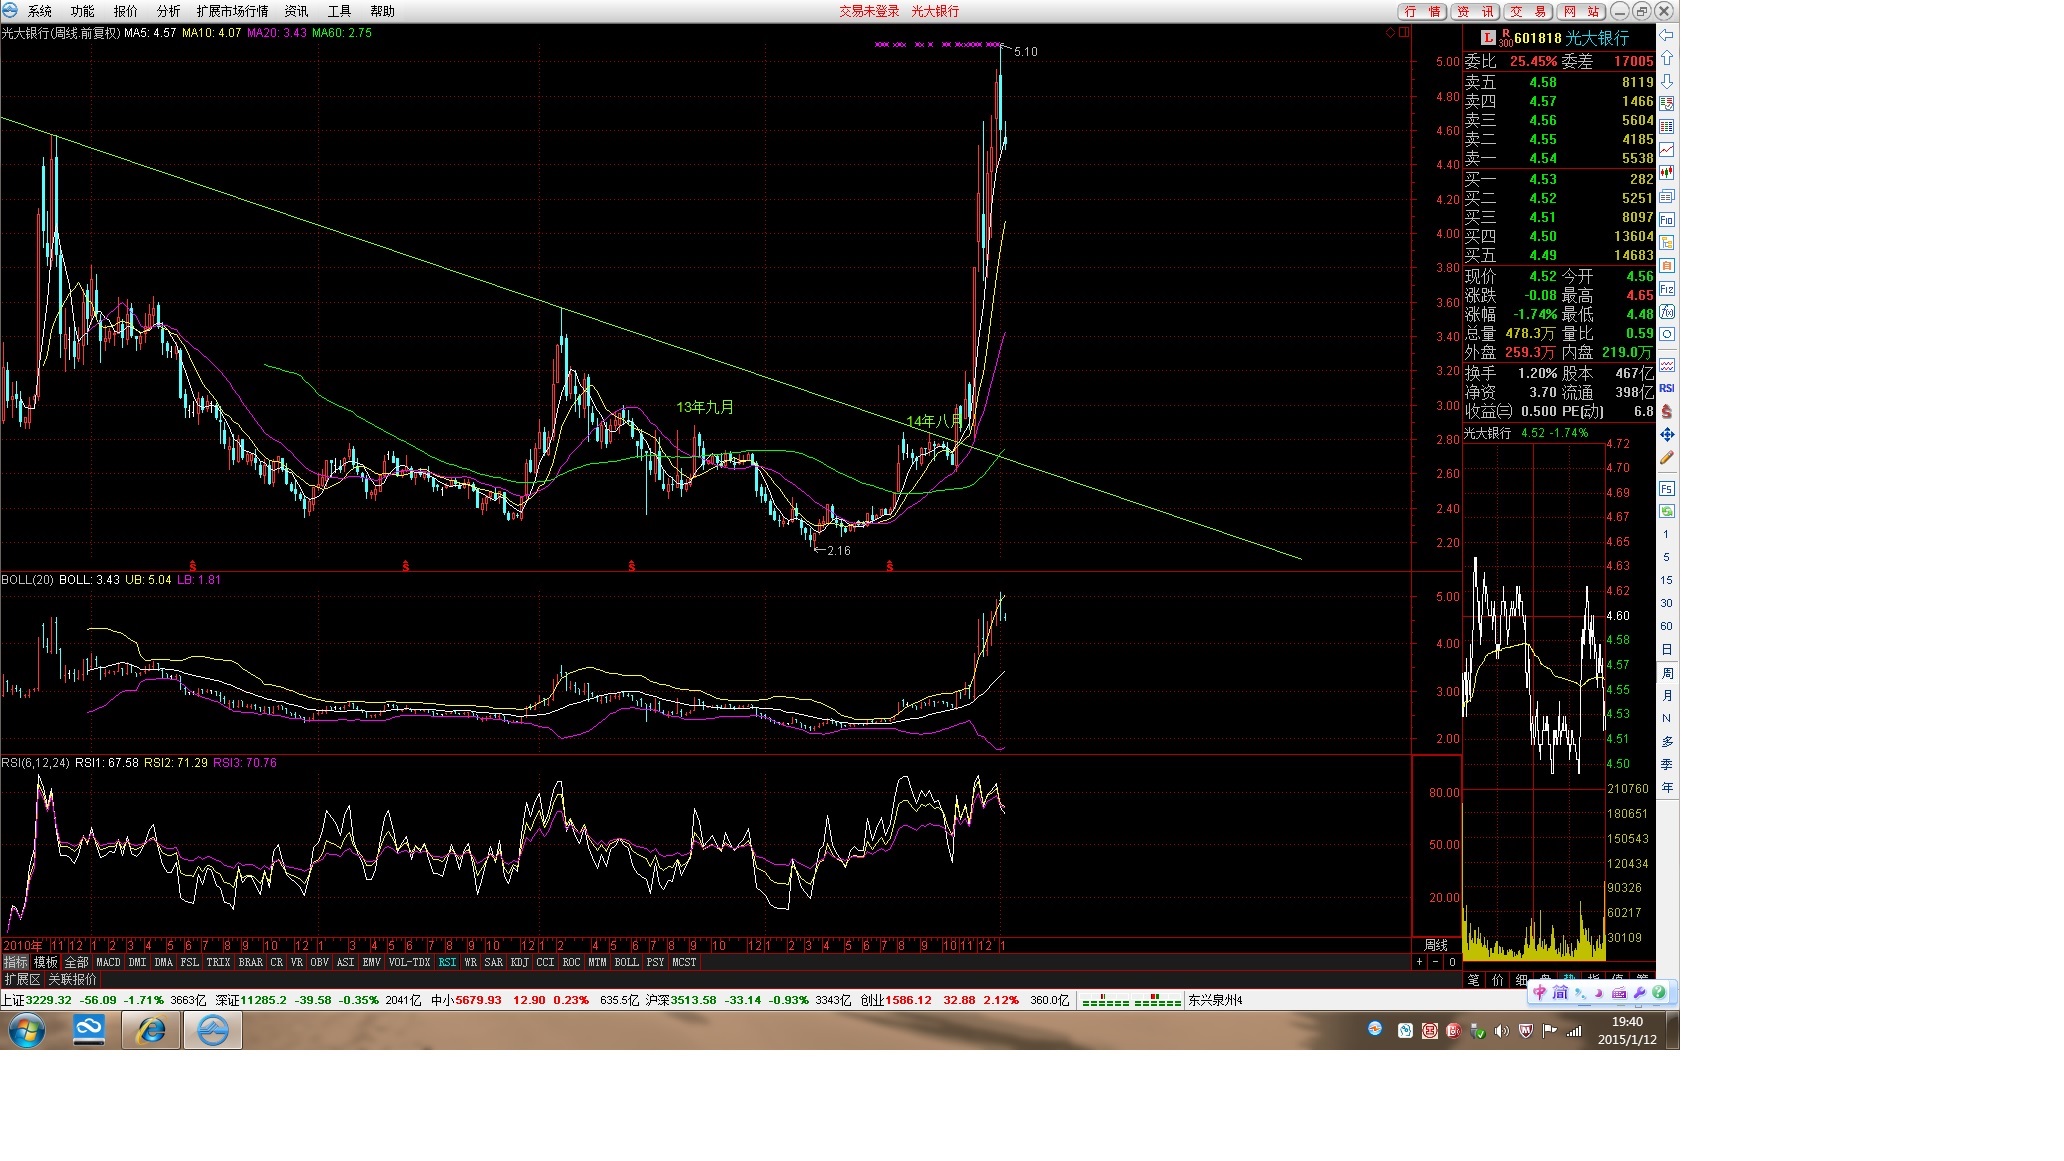
Task: Open the 扩展市场行情 menu
Action: click(233, 11)
